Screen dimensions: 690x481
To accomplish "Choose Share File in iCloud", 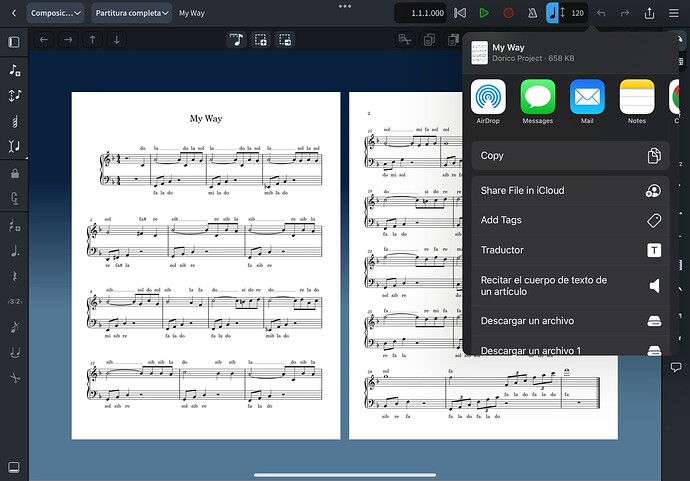I will (x=570, y=191).
